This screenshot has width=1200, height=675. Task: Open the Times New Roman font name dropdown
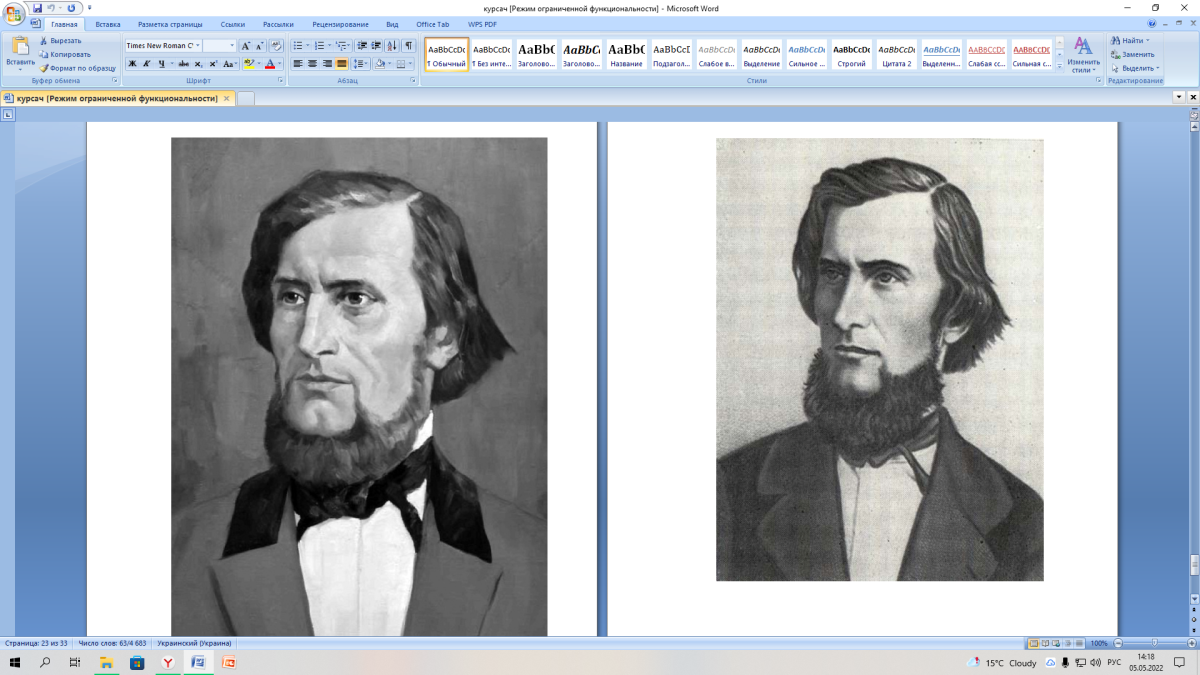point(198,46)
